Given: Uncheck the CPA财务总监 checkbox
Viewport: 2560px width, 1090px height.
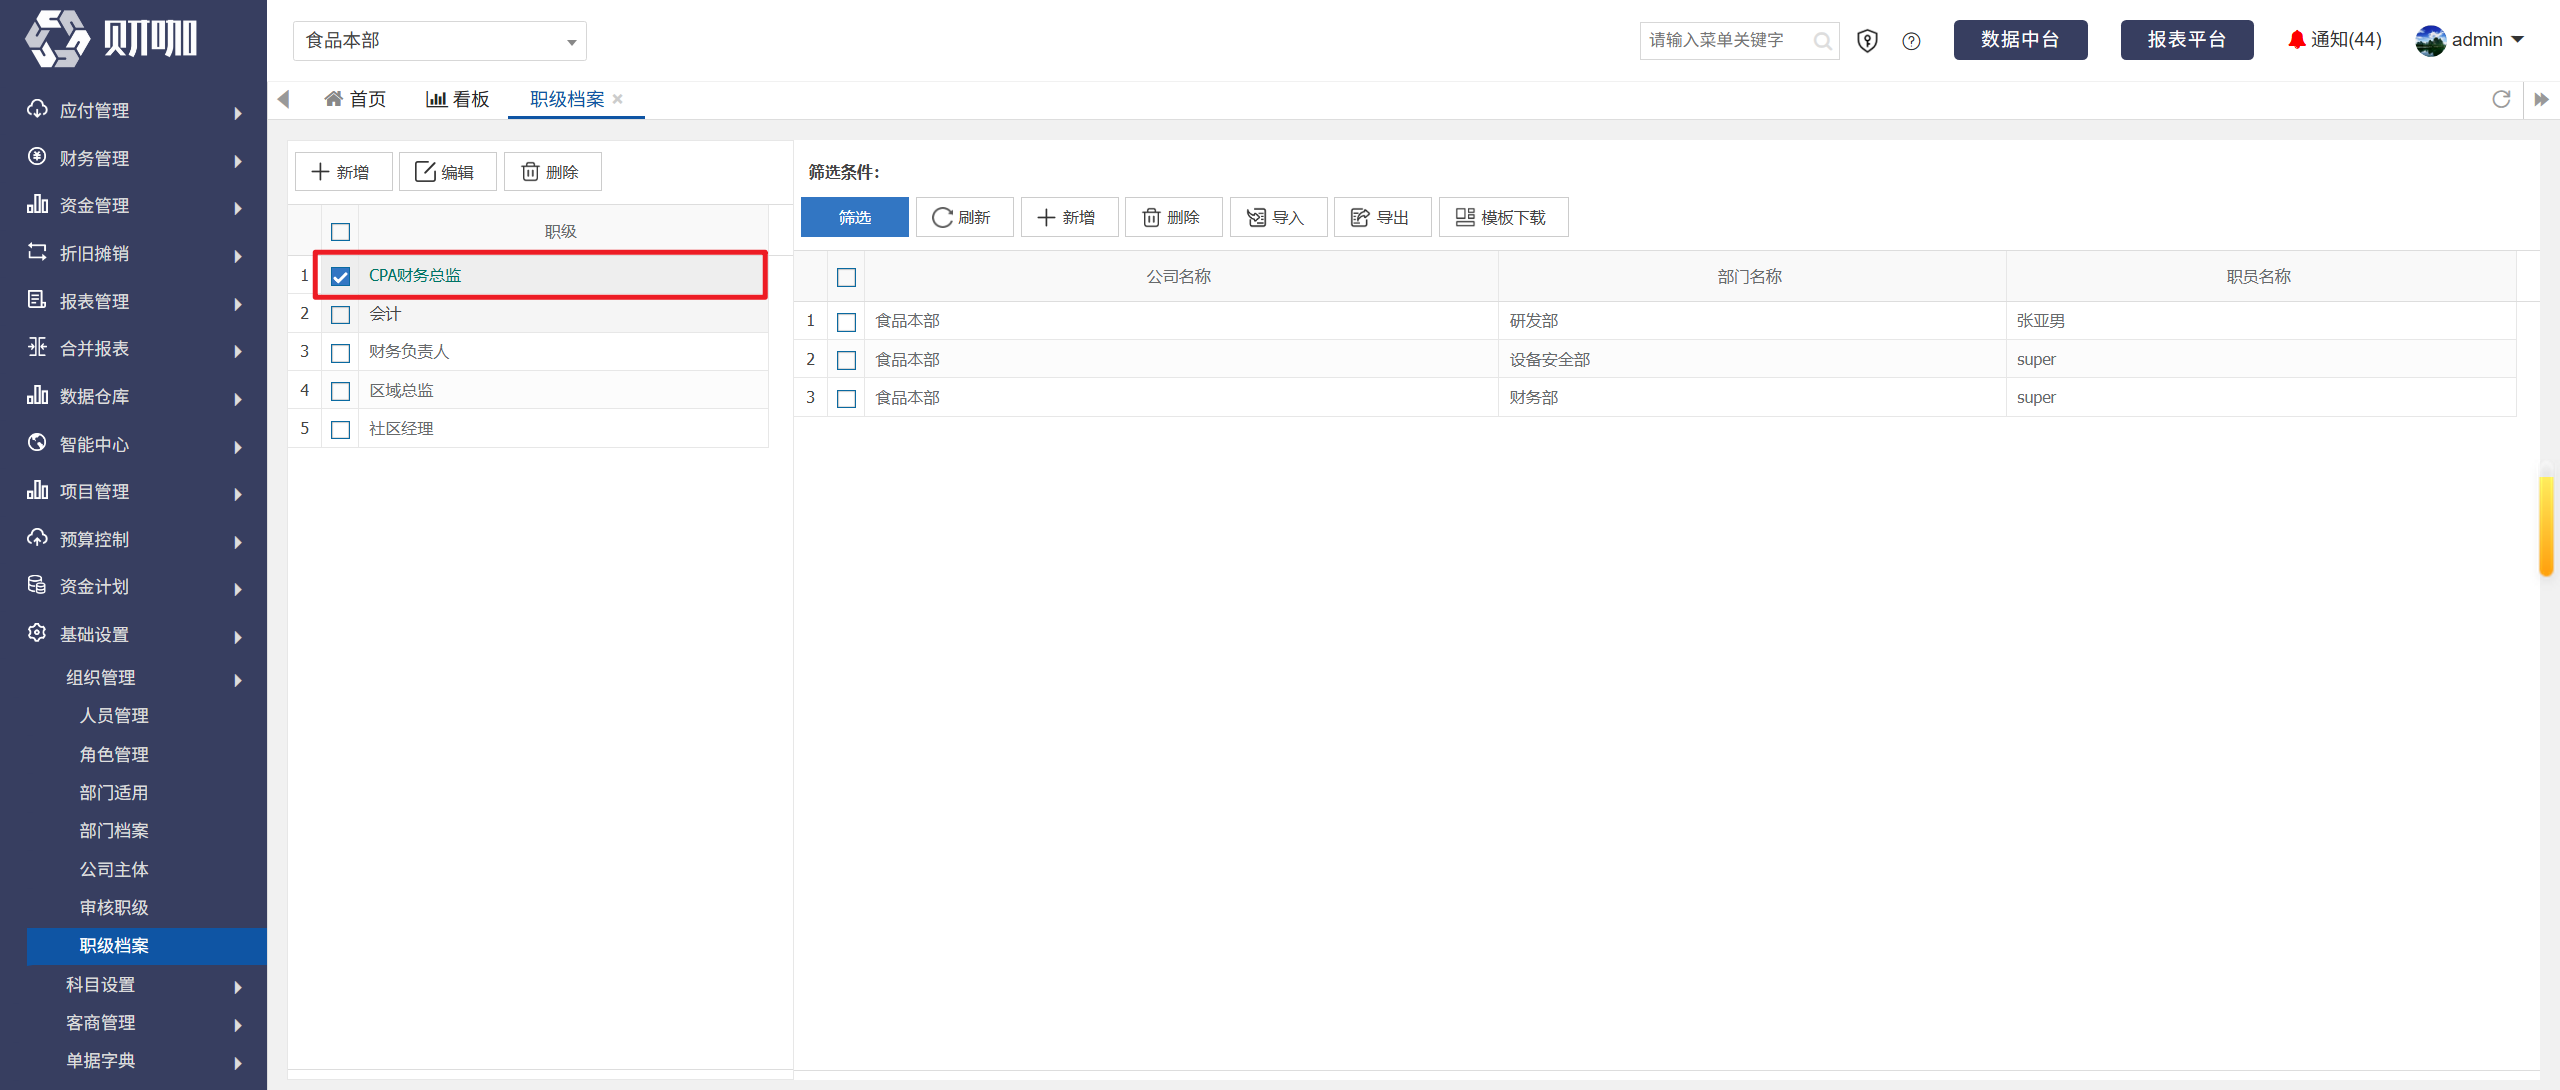Looking at the screenshot, I should pos(340,276).
